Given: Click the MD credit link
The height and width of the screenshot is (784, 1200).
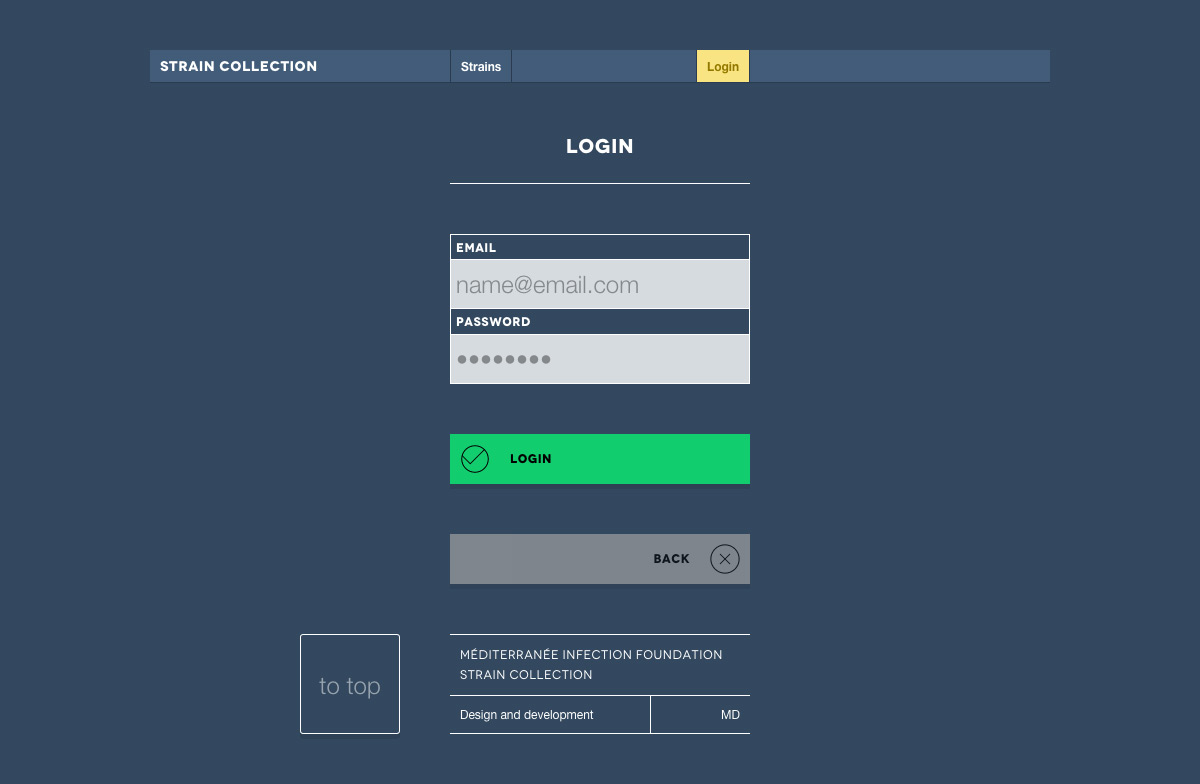Looking at the screenshot, I should click(x=730, y=715).
